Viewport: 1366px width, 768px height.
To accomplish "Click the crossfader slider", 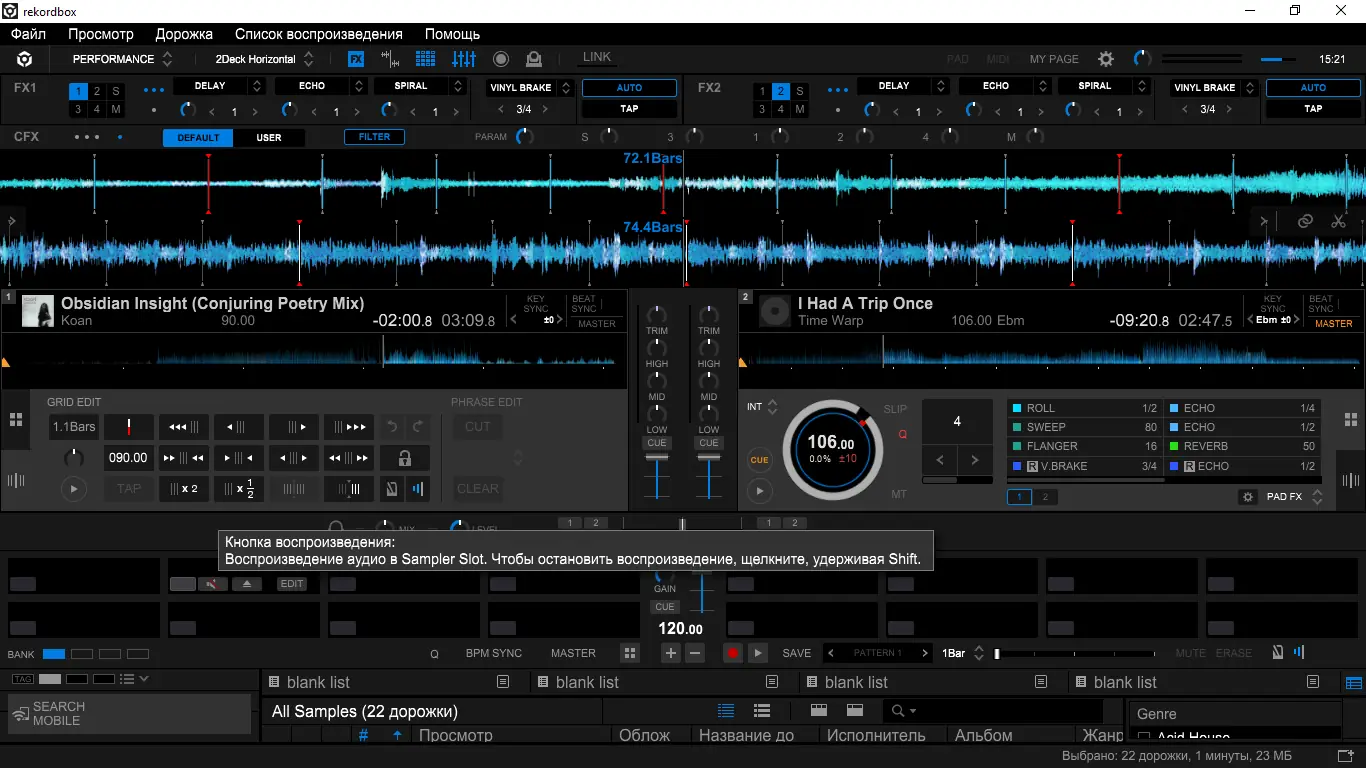I will (x=683, y=523).
